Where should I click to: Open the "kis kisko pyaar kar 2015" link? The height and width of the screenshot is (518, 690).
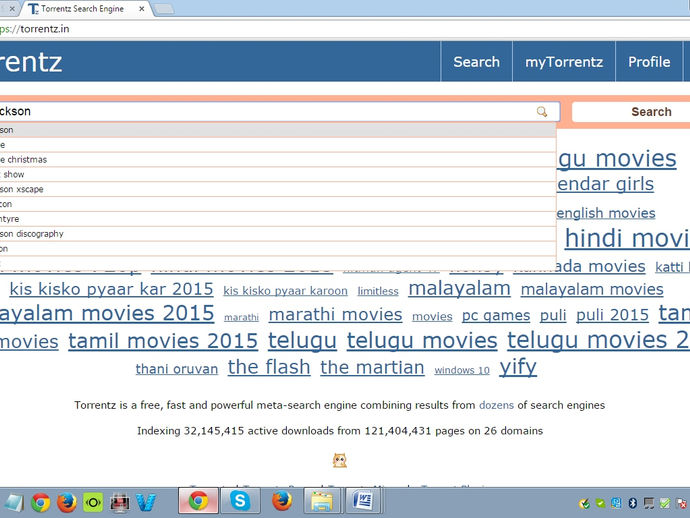point(111,289)
